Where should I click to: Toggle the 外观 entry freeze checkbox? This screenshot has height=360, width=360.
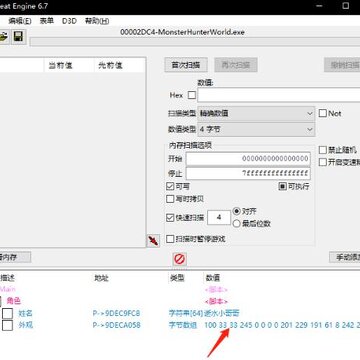pos(8,325)
